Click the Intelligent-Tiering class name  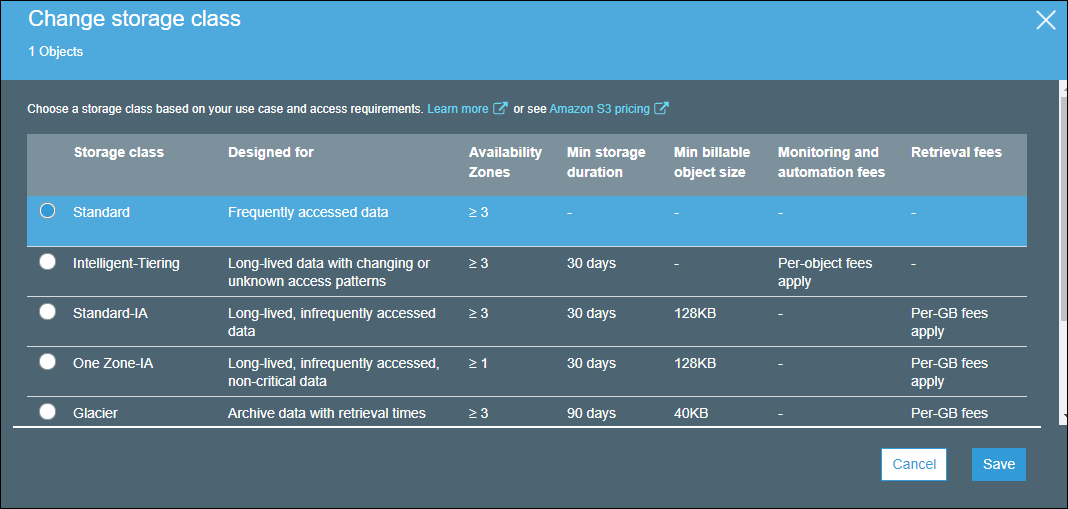click(x=126, y=263)
